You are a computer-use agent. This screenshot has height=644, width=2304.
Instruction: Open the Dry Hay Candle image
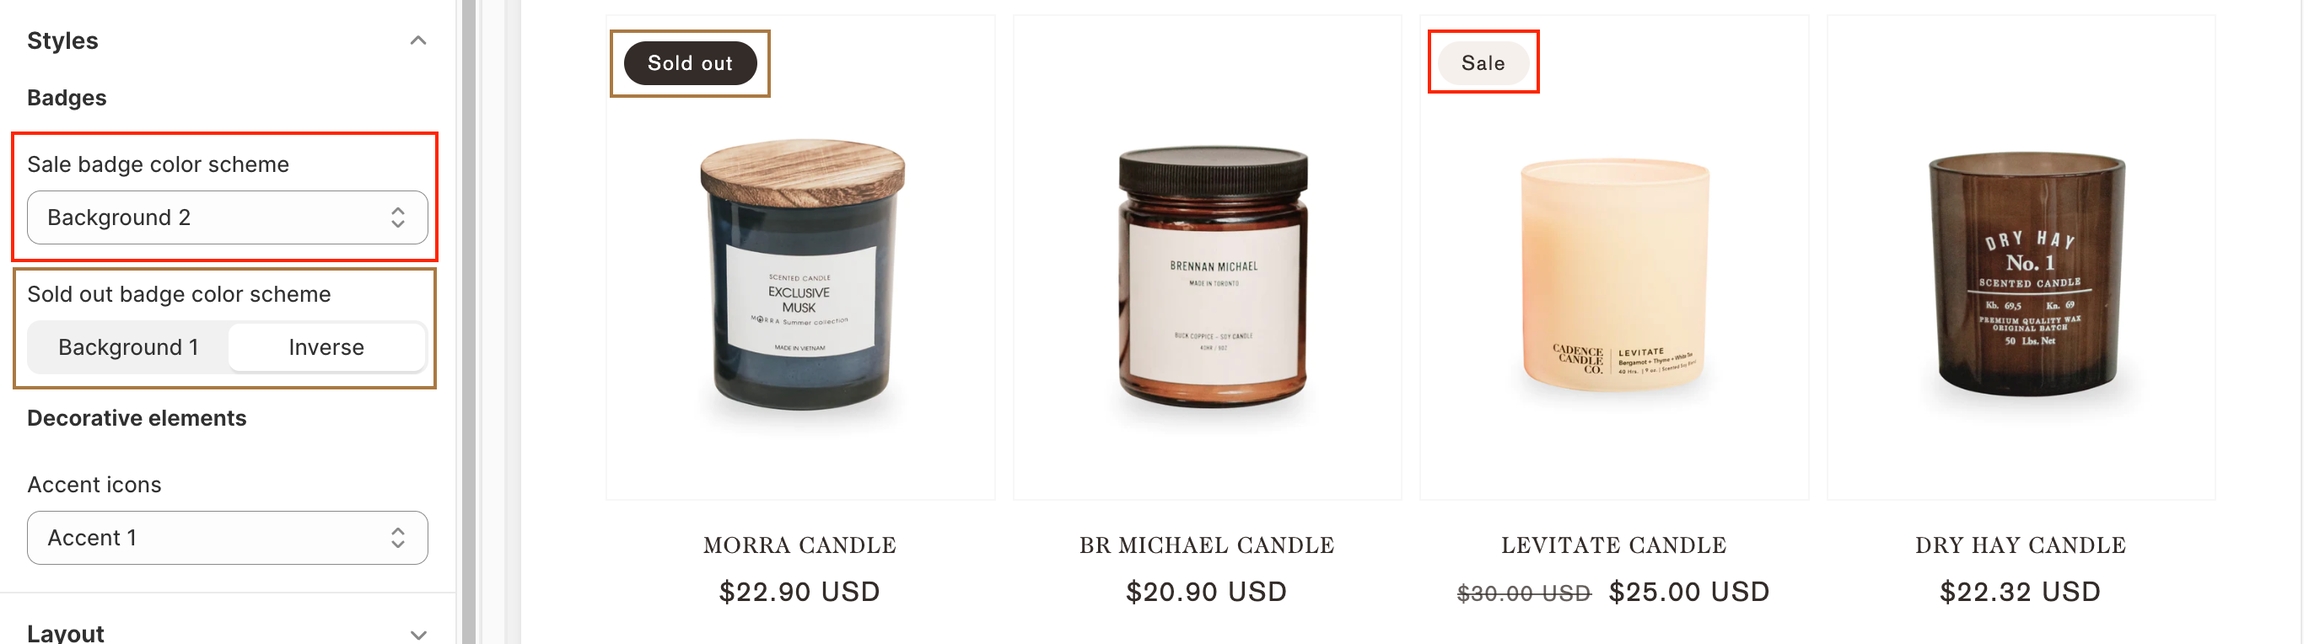[2027, 275]
